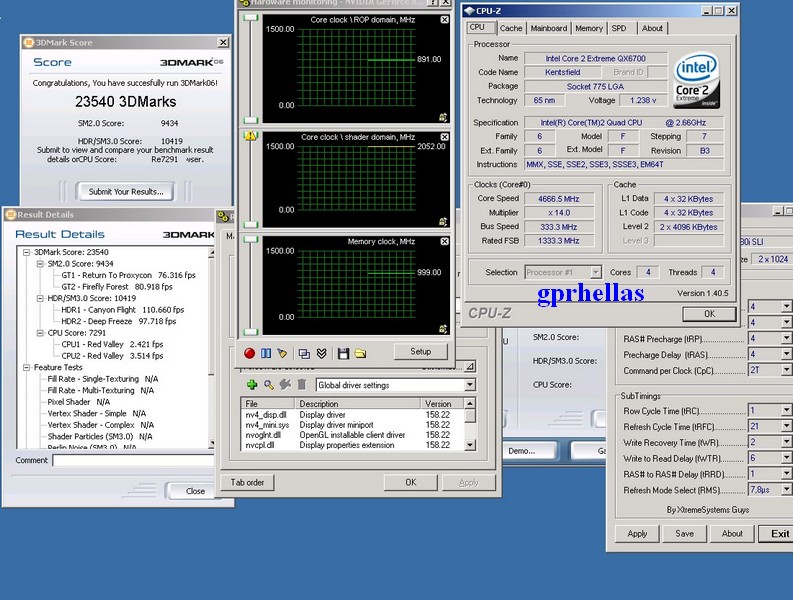793x600 pixels.
Task: Open the Processor #1 selection dropdown
Action: click(596, 272)
